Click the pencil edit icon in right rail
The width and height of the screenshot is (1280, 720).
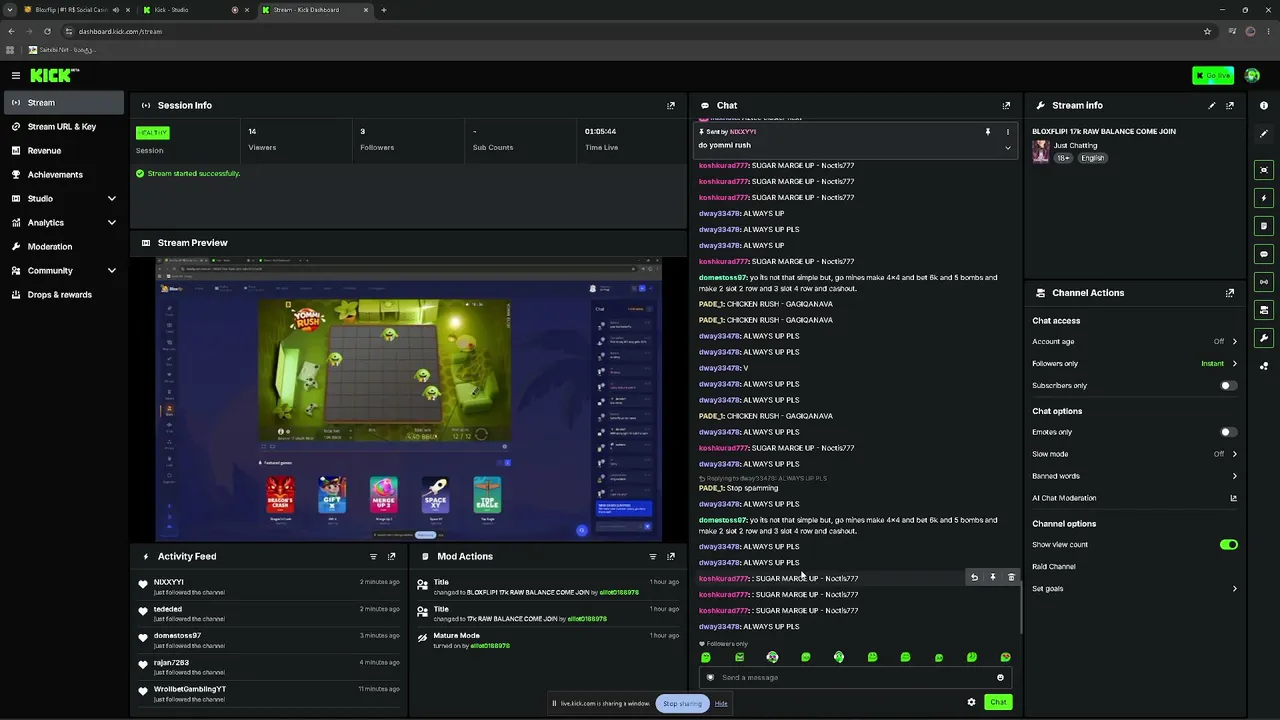pos(1264,134)
